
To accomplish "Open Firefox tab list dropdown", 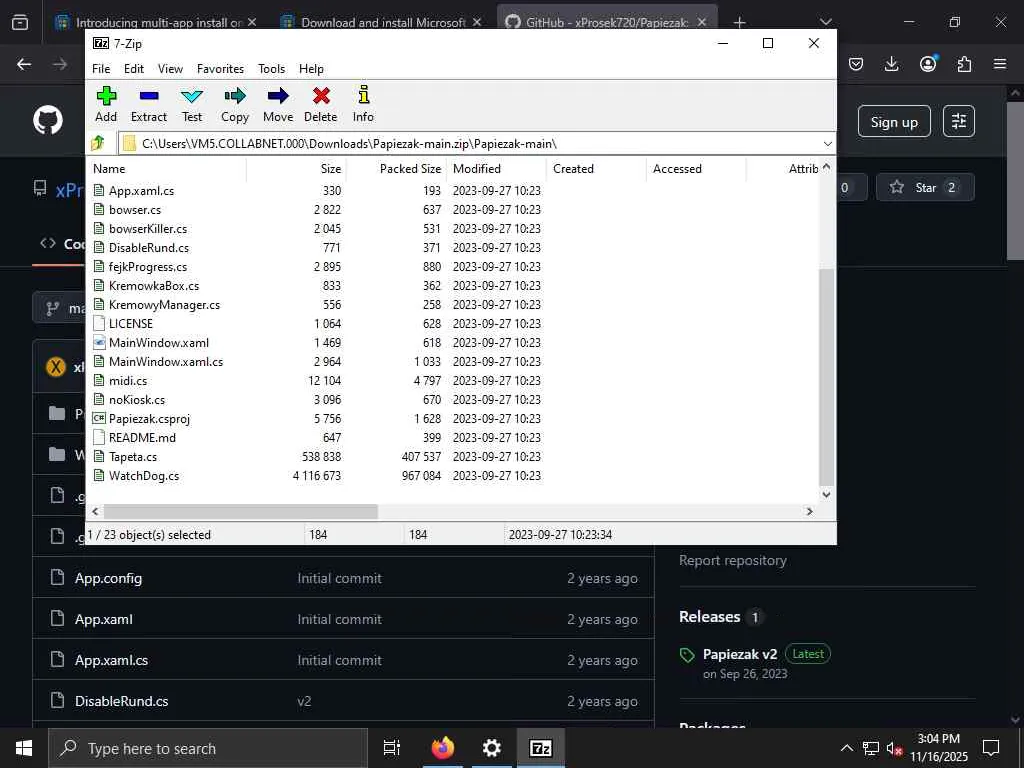I will [825, 22].
